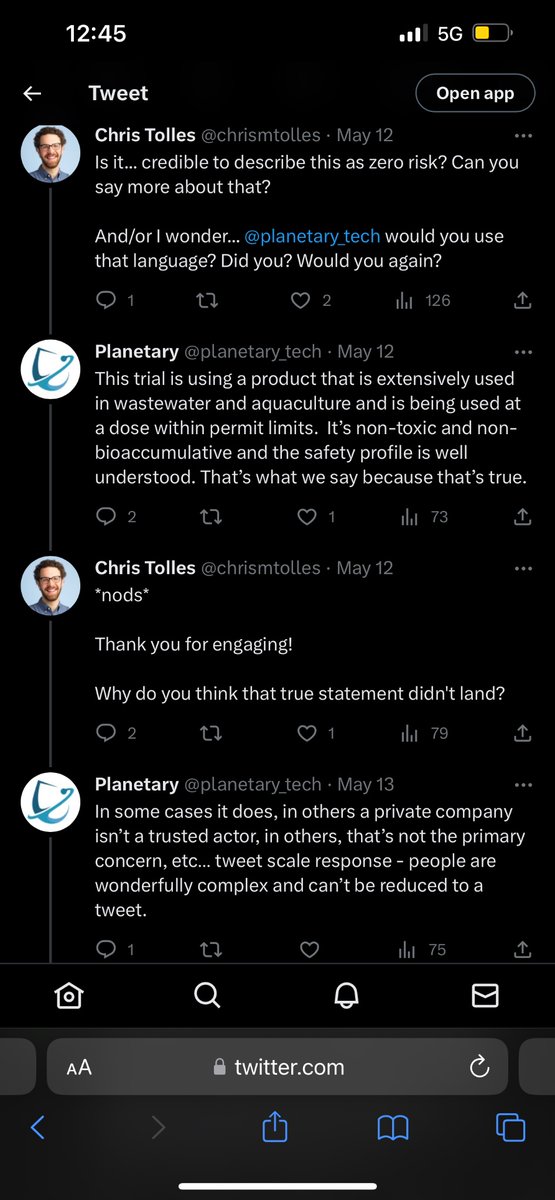Screen dimensions: 555x1200
Task: Share Planetary's permit limits tweet
Action: click(522, 517)
